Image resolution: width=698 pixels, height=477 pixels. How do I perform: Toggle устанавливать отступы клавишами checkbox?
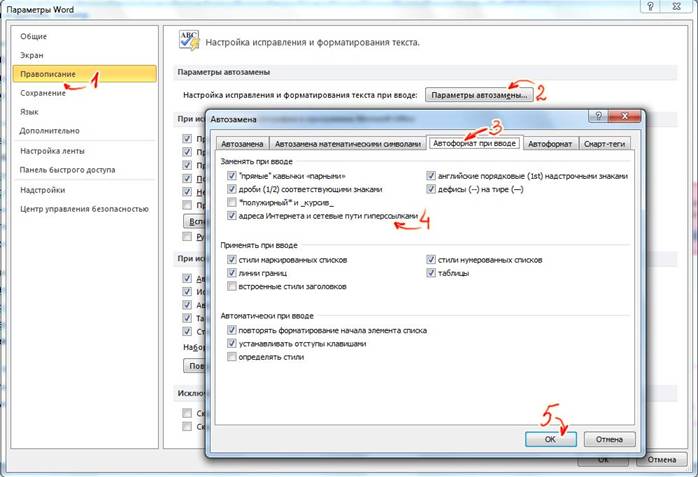click(x=231, y=344)
